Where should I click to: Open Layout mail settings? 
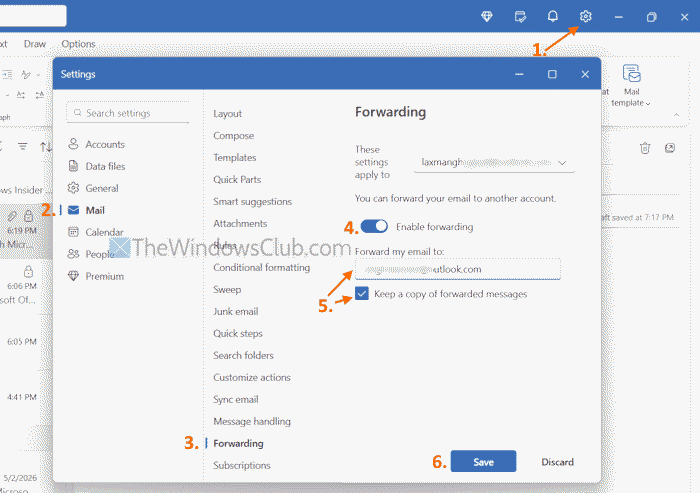pos(228,113)
